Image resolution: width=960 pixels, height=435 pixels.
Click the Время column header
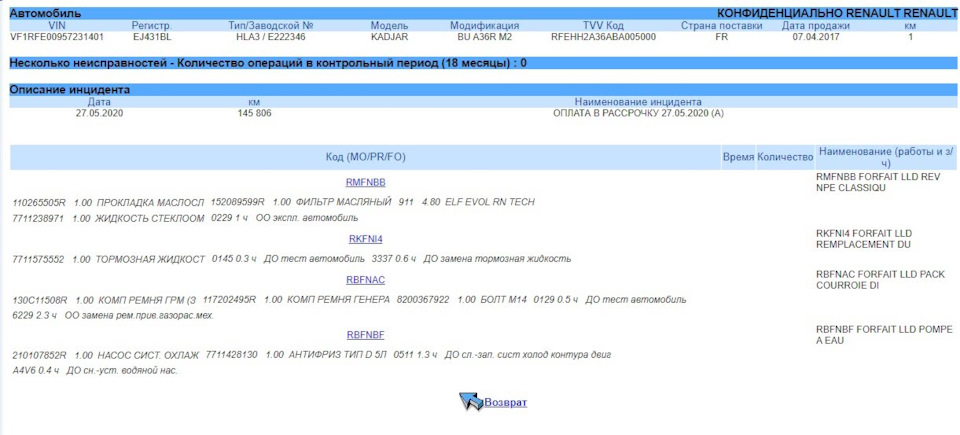pyautogui.click(x=738, y=157)
